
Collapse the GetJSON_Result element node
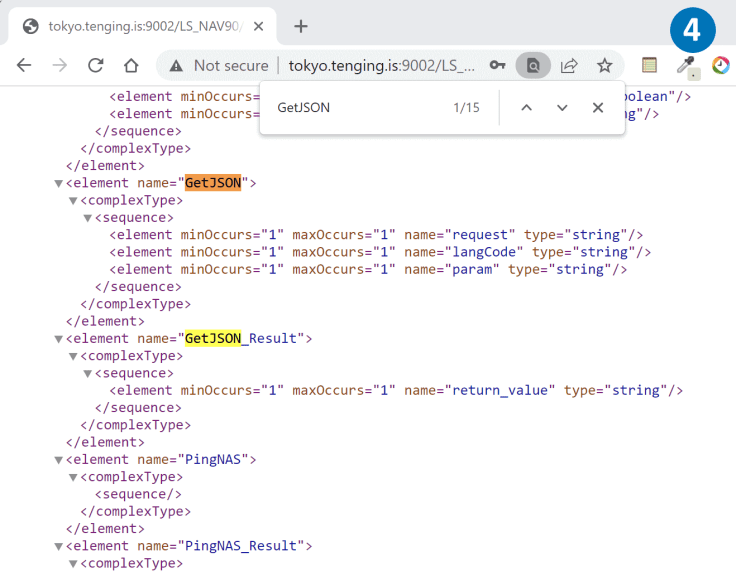[59, 339]
